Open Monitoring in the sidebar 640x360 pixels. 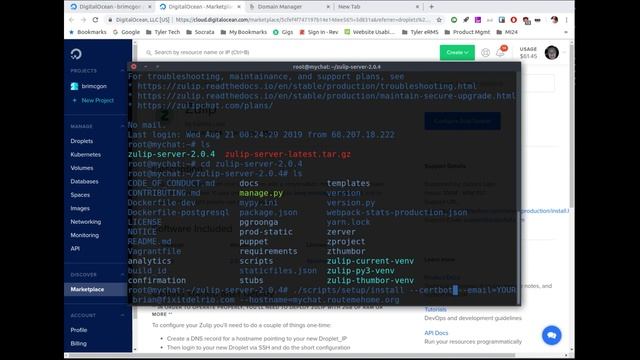coord(84,235)
